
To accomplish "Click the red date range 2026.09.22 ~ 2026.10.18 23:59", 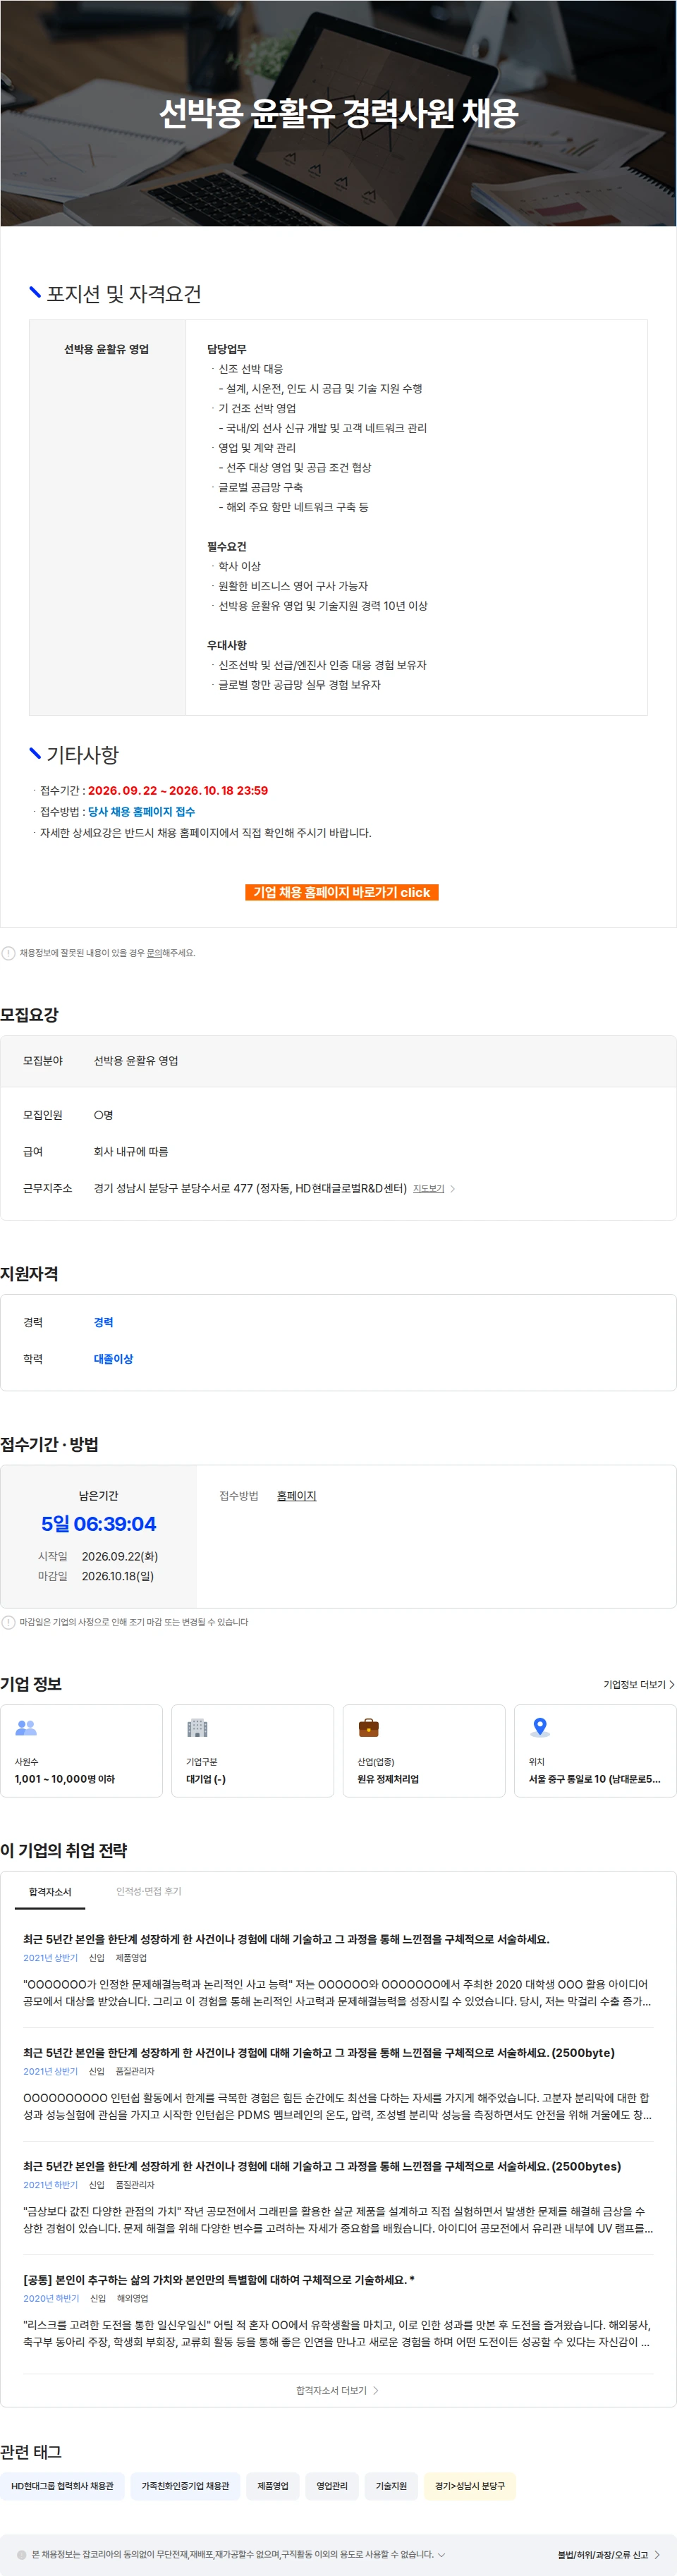I will pyautogui.click(x=178, y=790).
